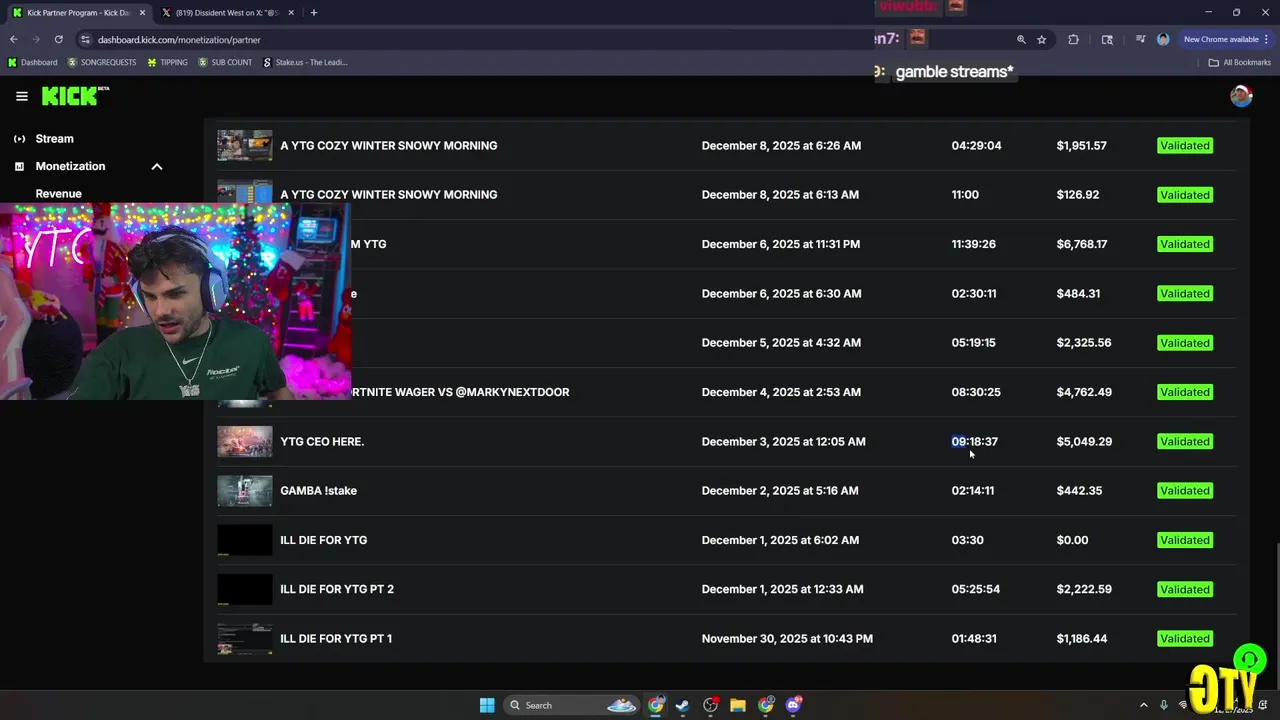The image size is (1280, 720).
Task: Bookmark this page with the star
Action: coord(1042,39)
